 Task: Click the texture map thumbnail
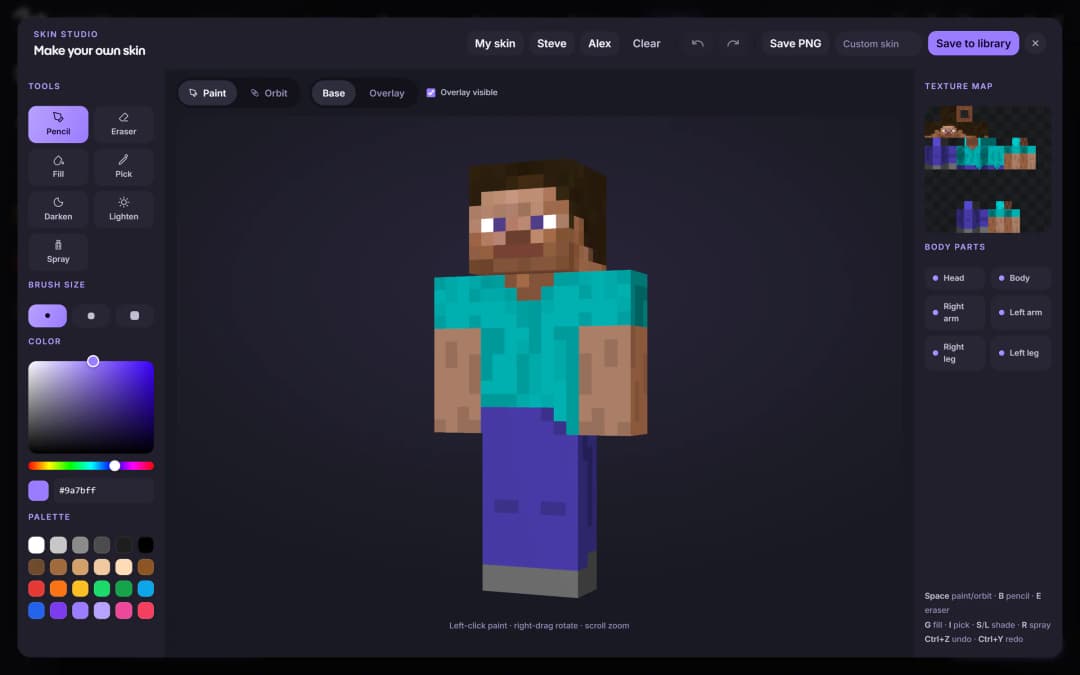coord(988,169)
